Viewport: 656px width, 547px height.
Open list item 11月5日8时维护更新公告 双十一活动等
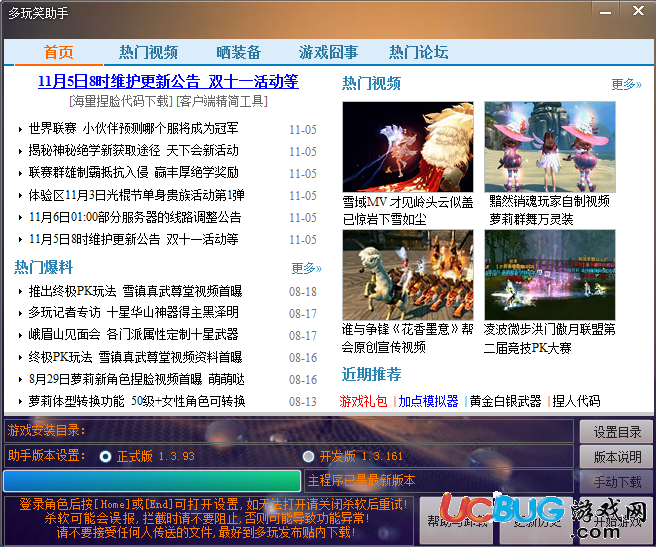pyautogui.click(x=133, y=239)
